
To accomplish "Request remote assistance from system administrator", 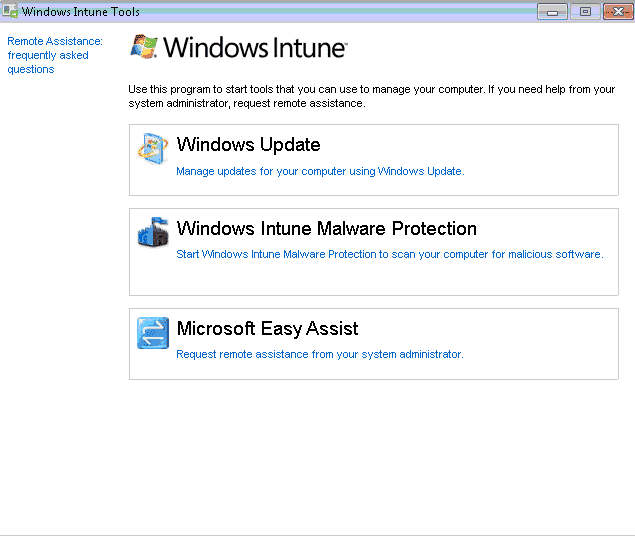I will tap(320, 354).
